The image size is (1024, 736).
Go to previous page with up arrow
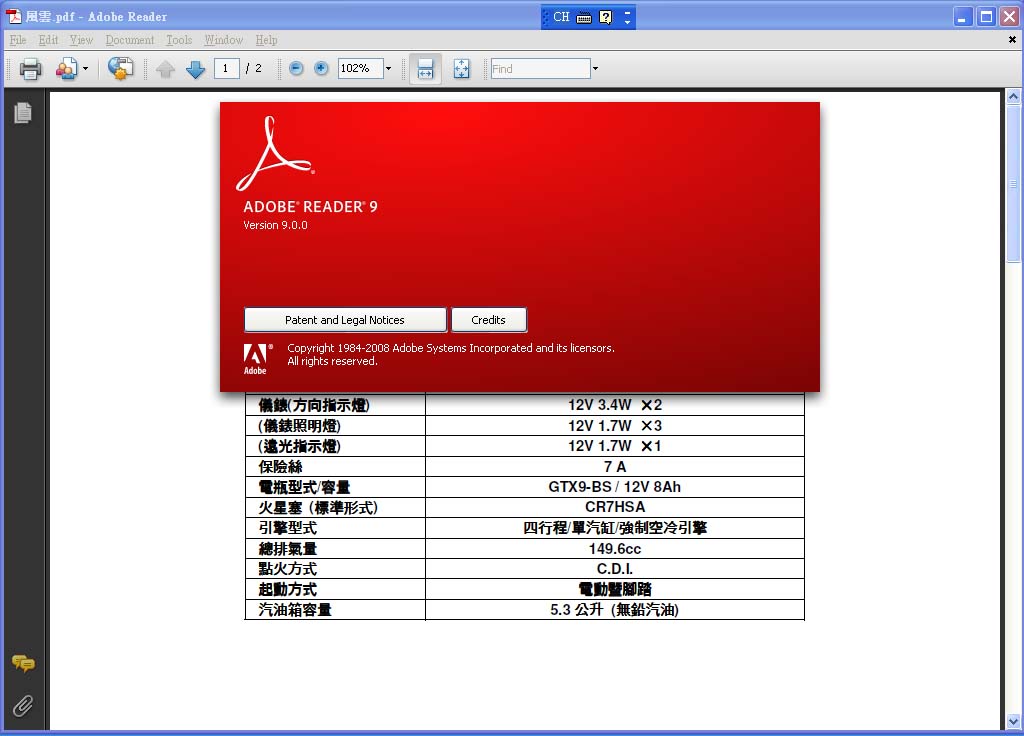coord(165,69)
